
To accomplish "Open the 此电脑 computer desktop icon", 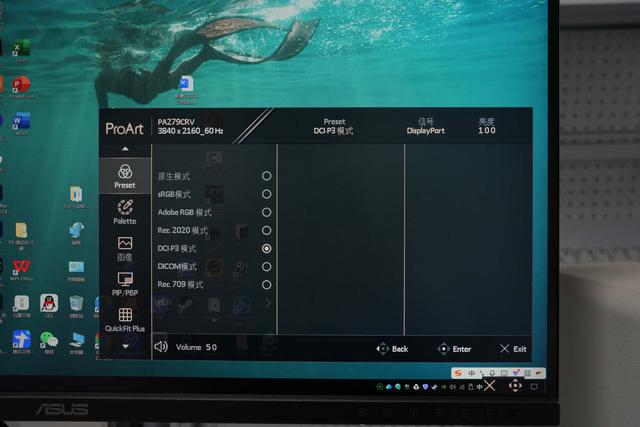I will 76,341.
